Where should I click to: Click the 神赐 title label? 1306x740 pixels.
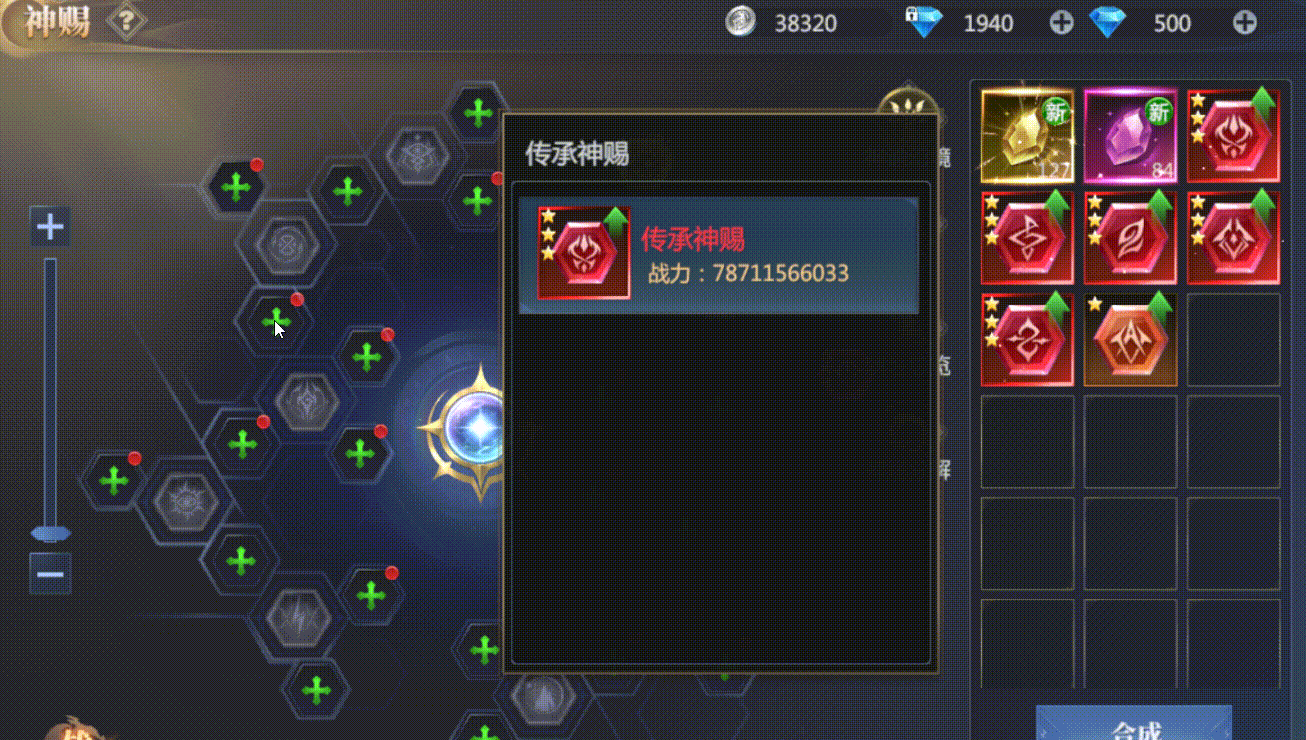tap(58, 21)
